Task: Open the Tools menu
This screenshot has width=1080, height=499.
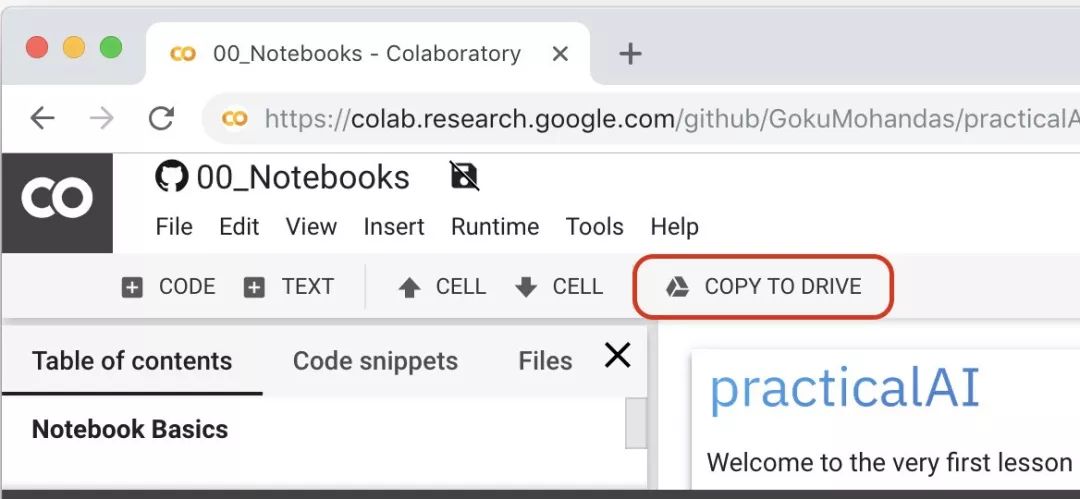Action: coord(594,227)
